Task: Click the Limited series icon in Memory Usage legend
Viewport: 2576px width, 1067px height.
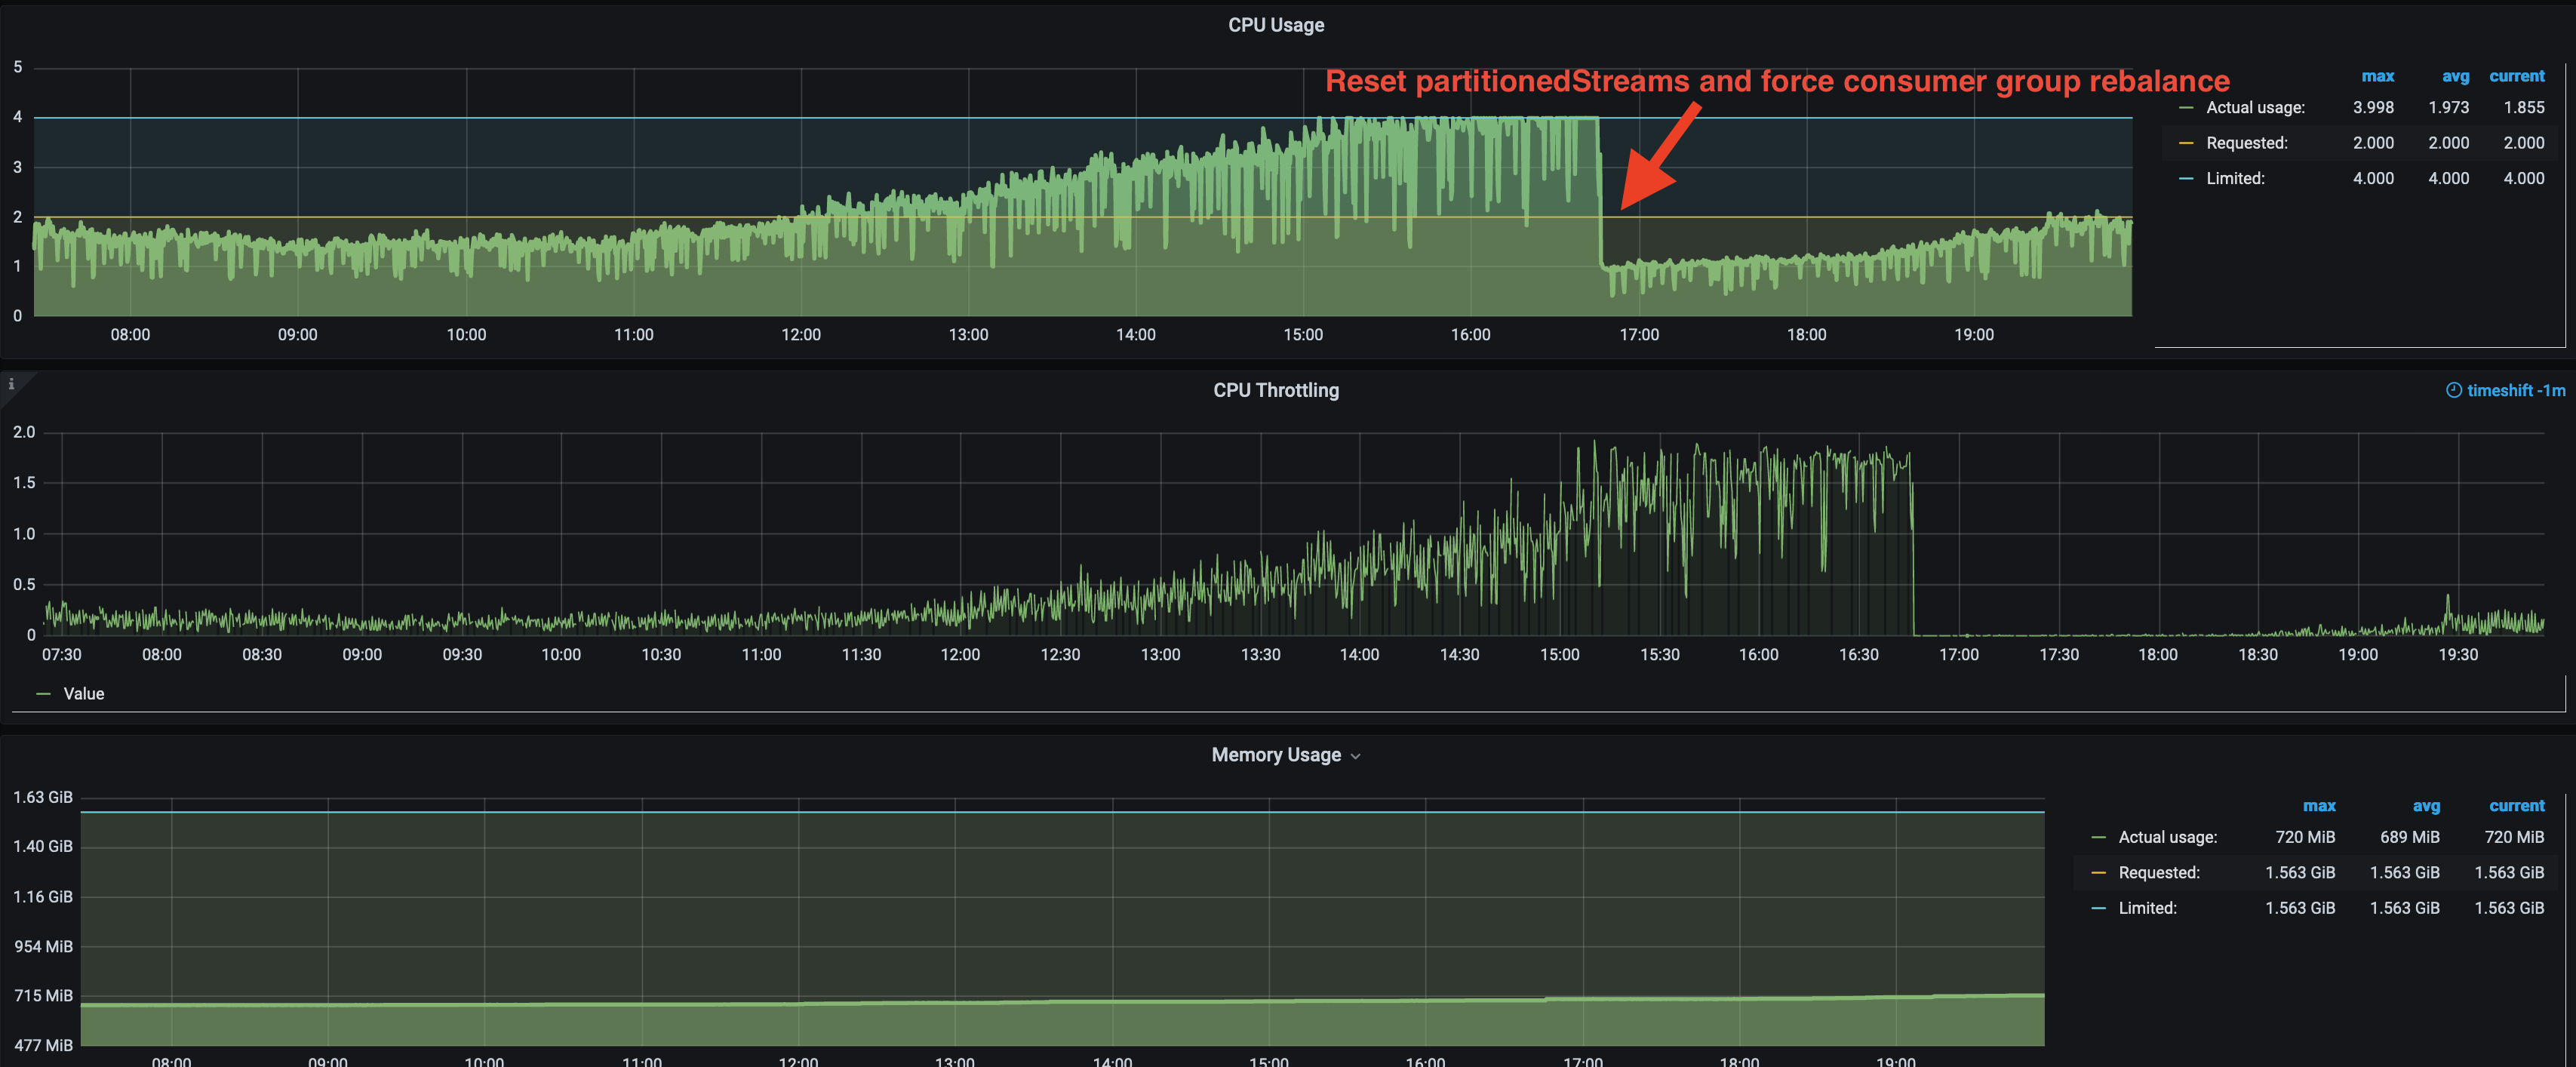Action: [x=2100, y=907]
